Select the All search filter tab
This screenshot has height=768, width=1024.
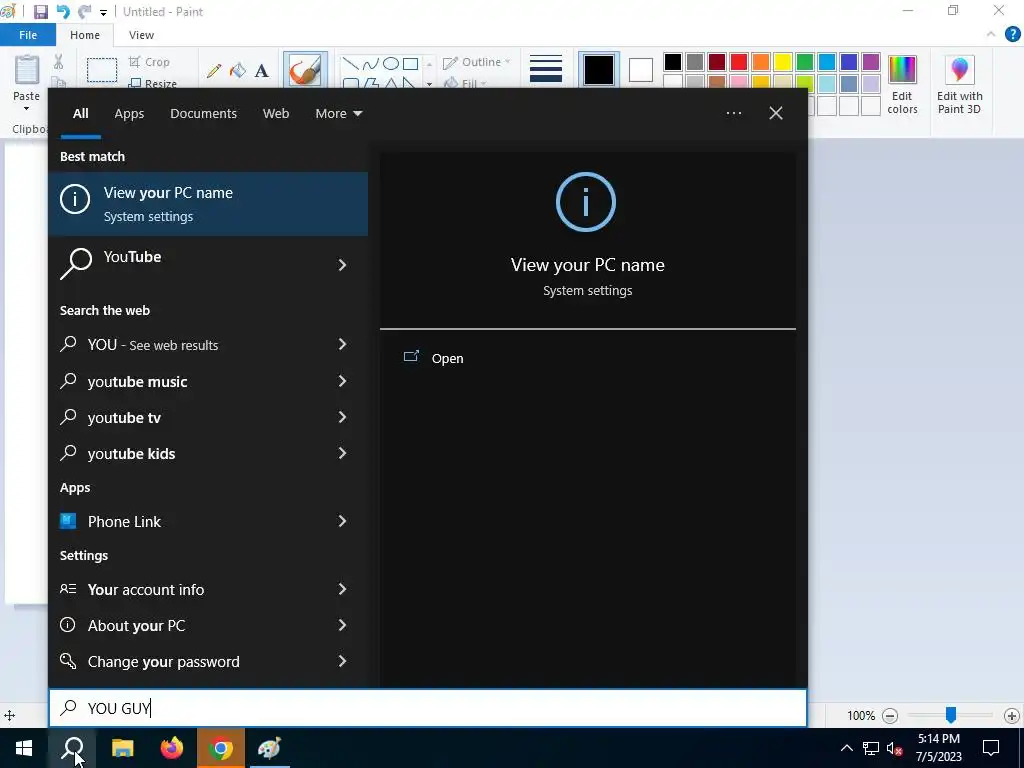click(80, 114)
